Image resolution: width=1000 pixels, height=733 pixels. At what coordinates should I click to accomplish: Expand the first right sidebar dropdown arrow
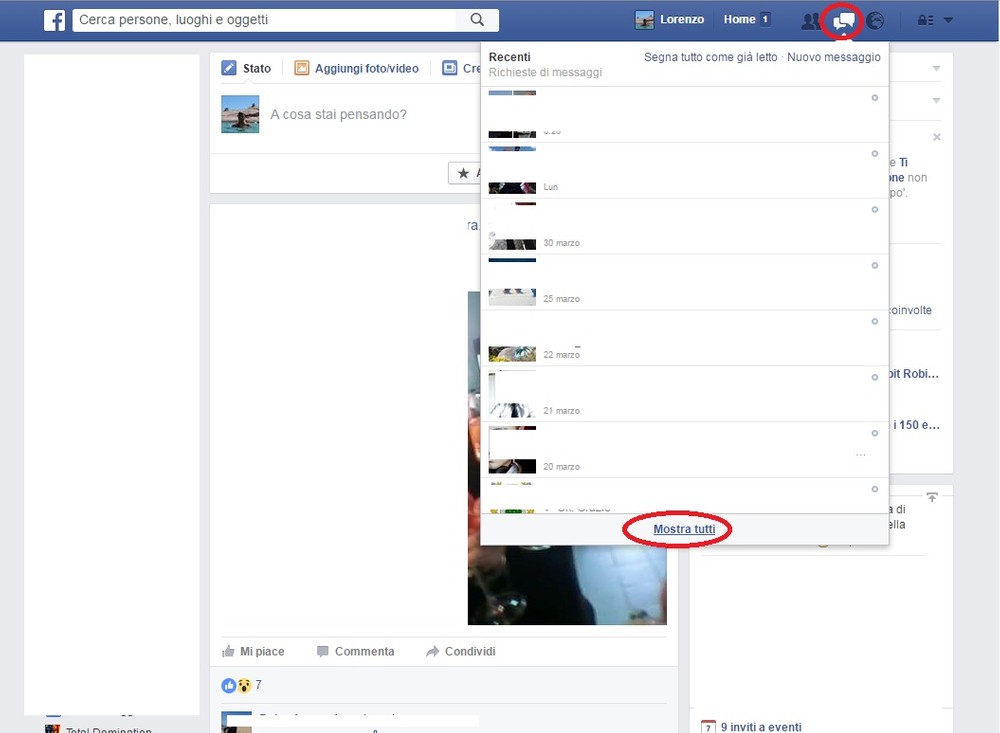[936, 69]
